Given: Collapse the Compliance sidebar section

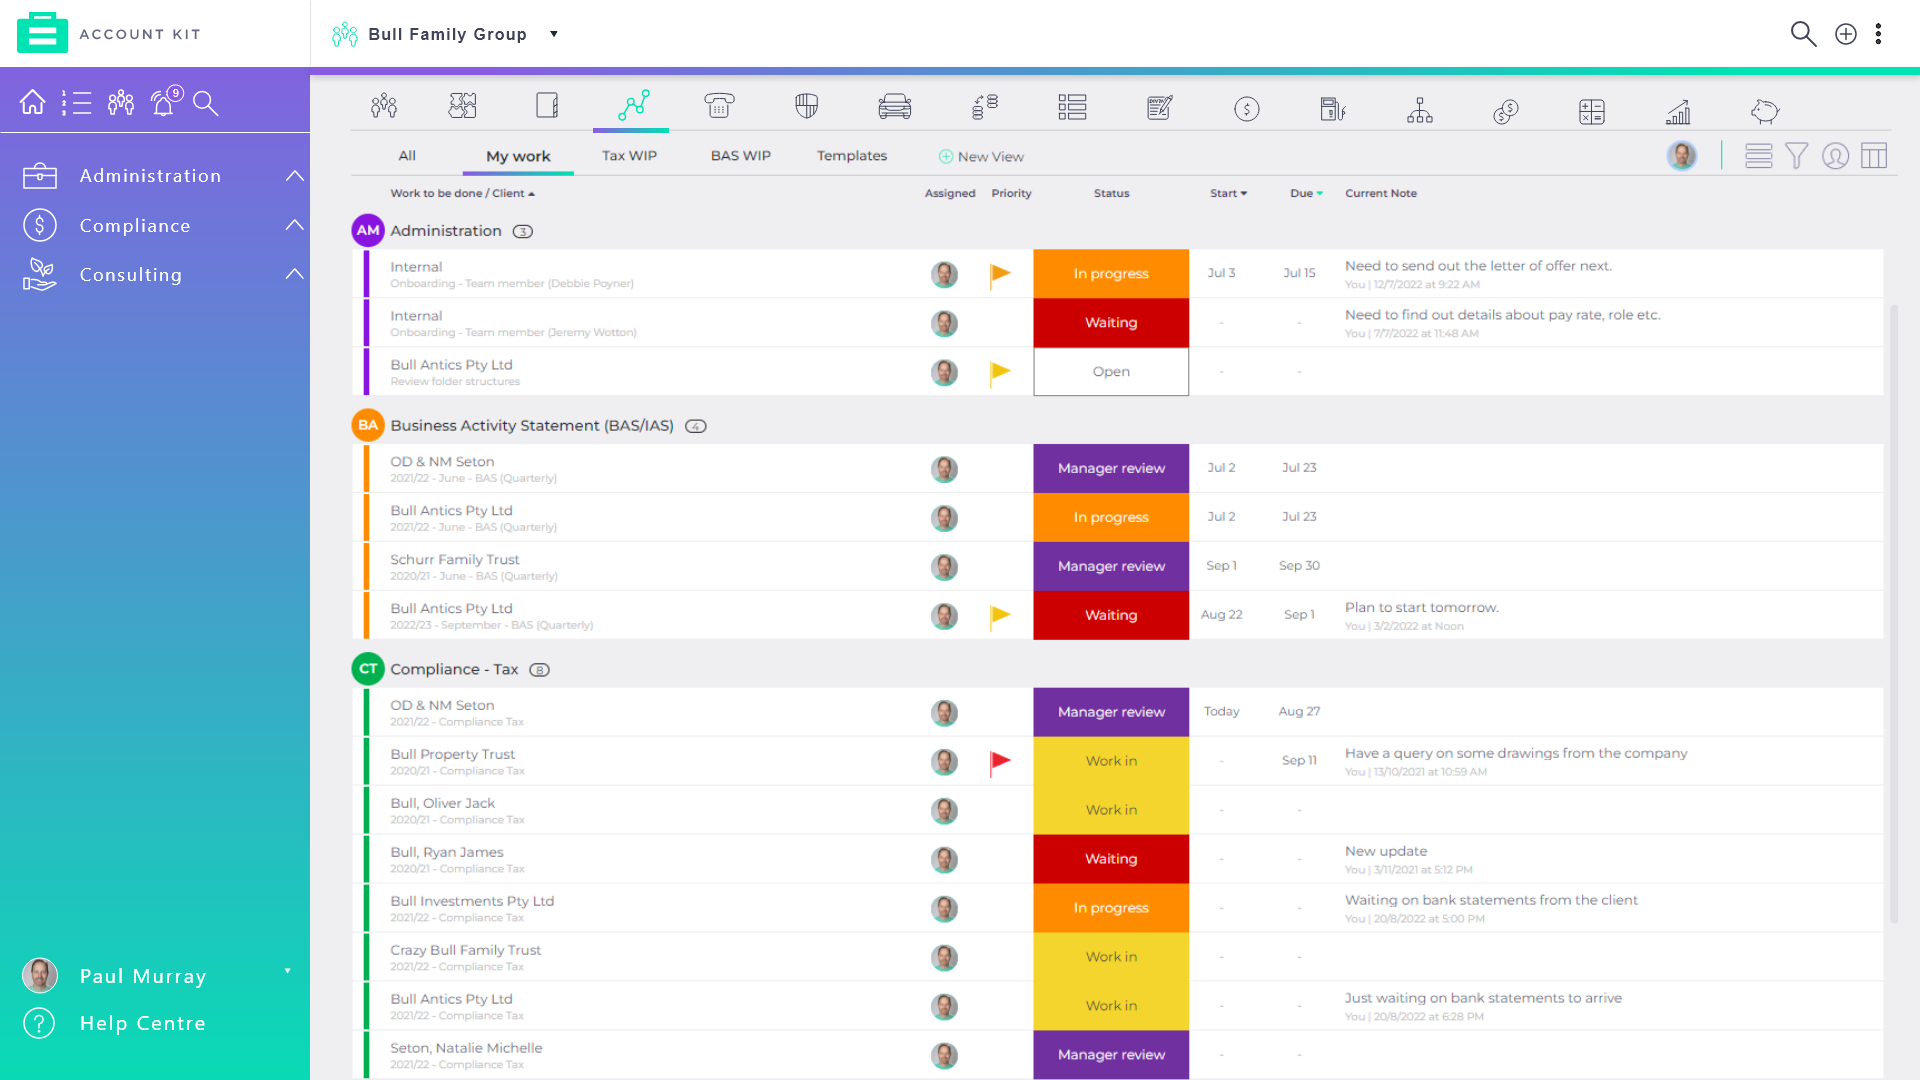Looking at the screenshot, I should (294, 225).
